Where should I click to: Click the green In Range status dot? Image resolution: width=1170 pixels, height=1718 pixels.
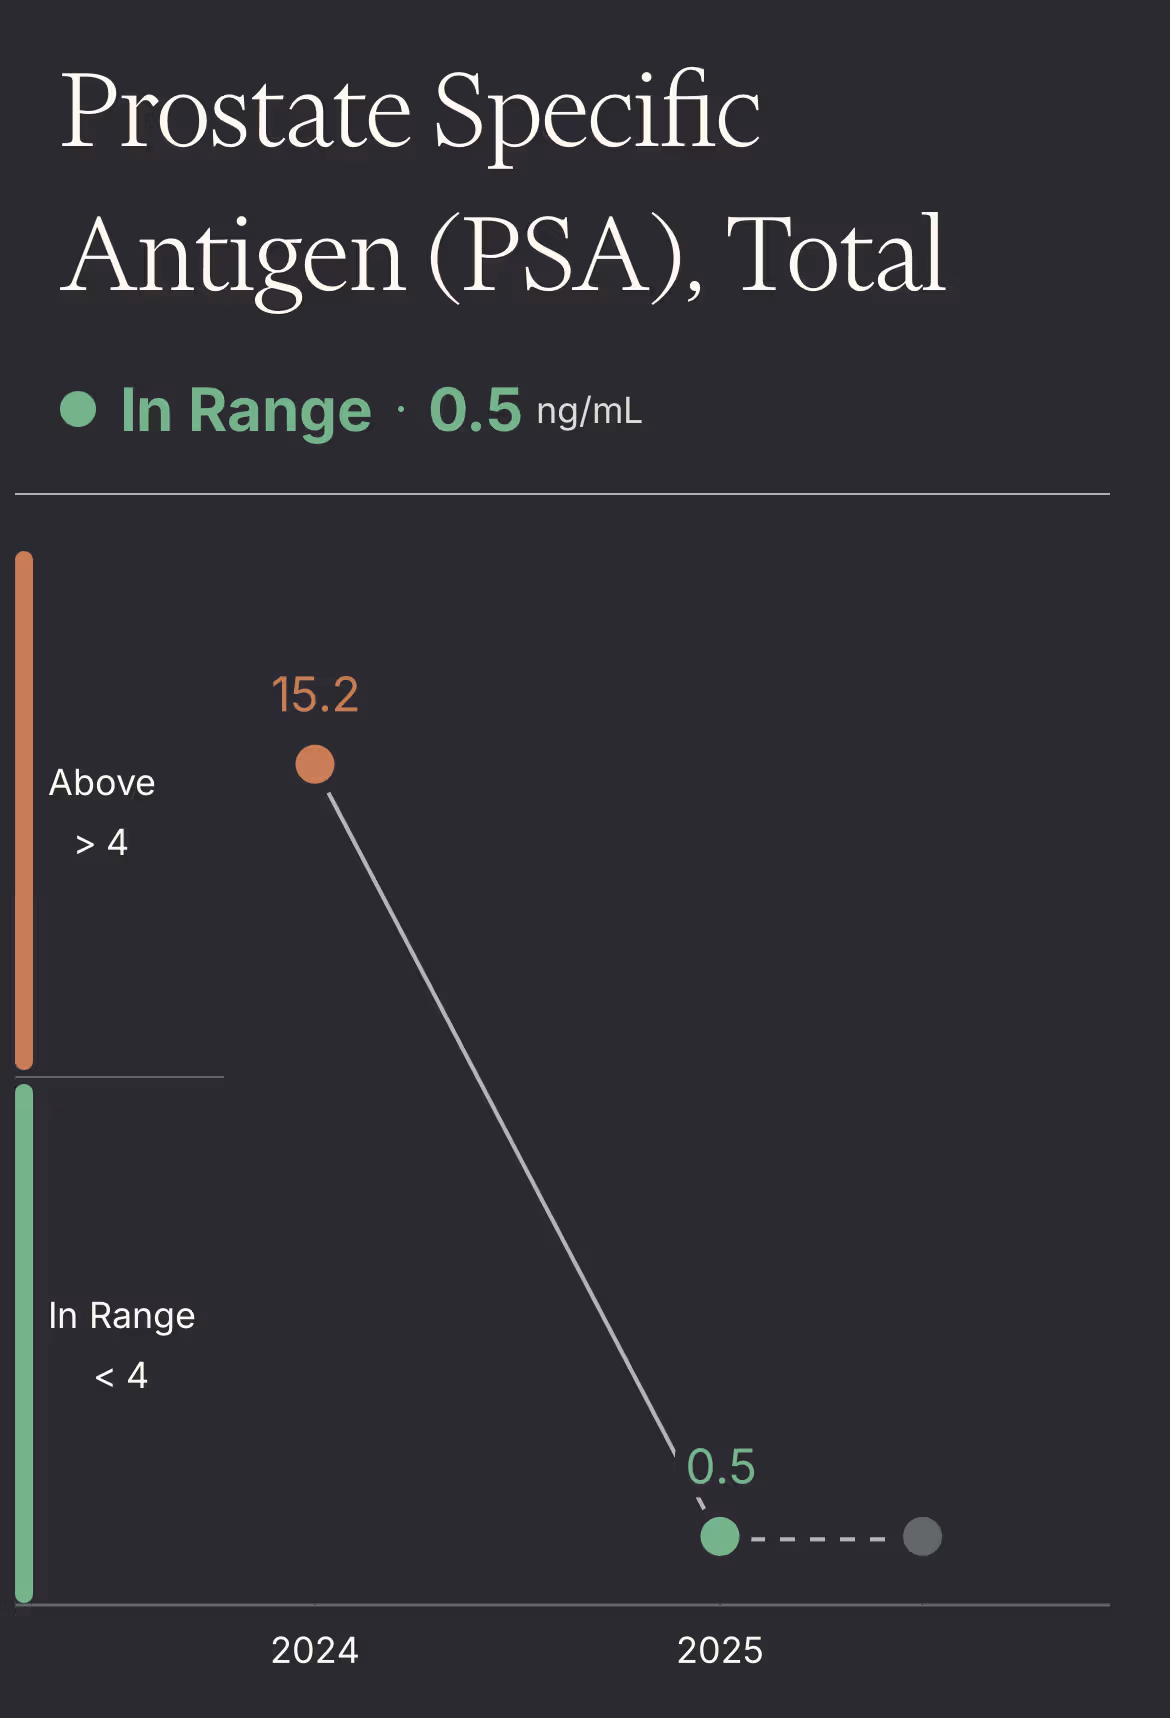coord(78,409)
